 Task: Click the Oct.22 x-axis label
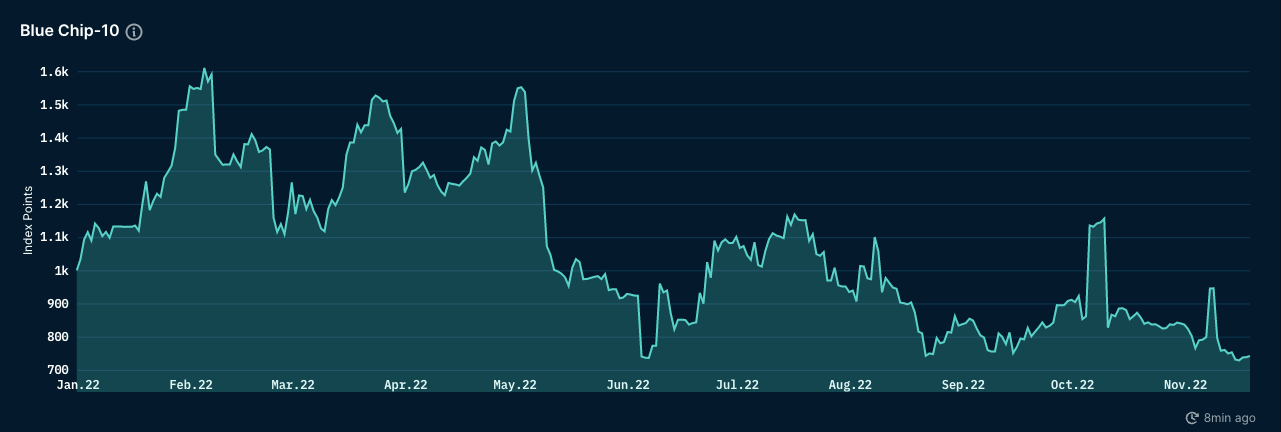[x=1073, y=385]
